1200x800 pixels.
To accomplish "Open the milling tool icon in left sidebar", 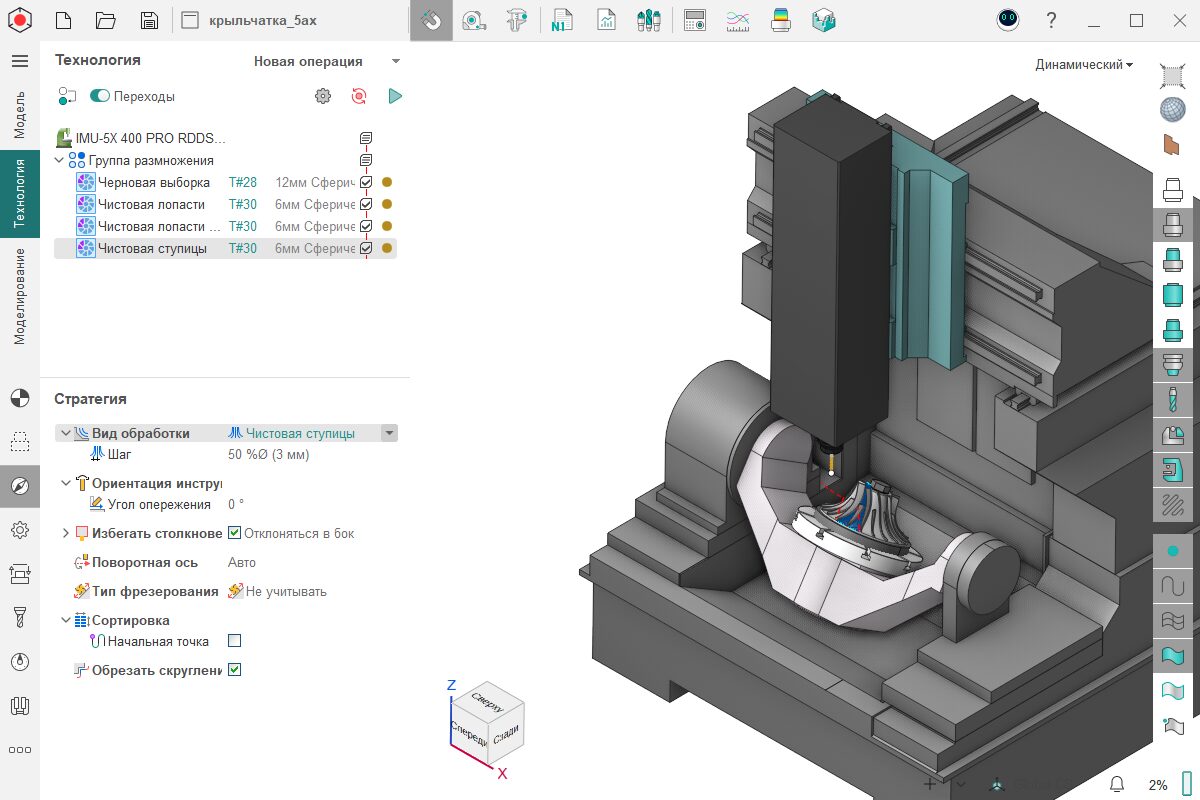I will [19, 617].
